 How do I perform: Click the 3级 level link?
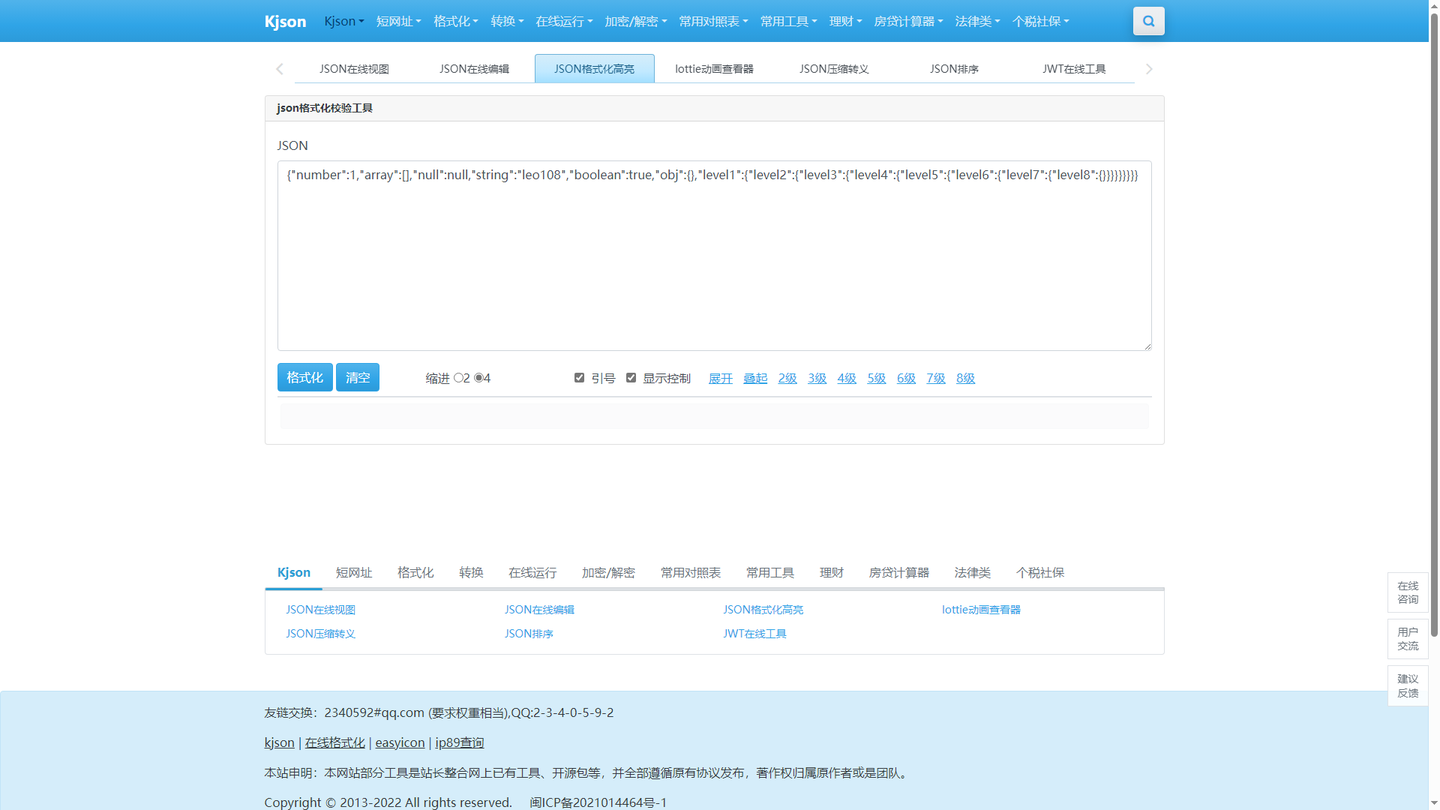(x=817, y=378)
